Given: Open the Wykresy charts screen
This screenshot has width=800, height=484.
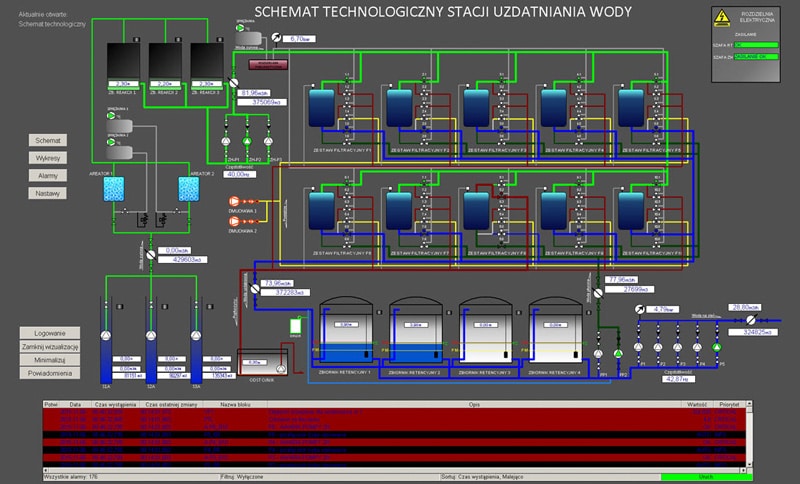Looking at the screenshot, I should tap(47, 159).
